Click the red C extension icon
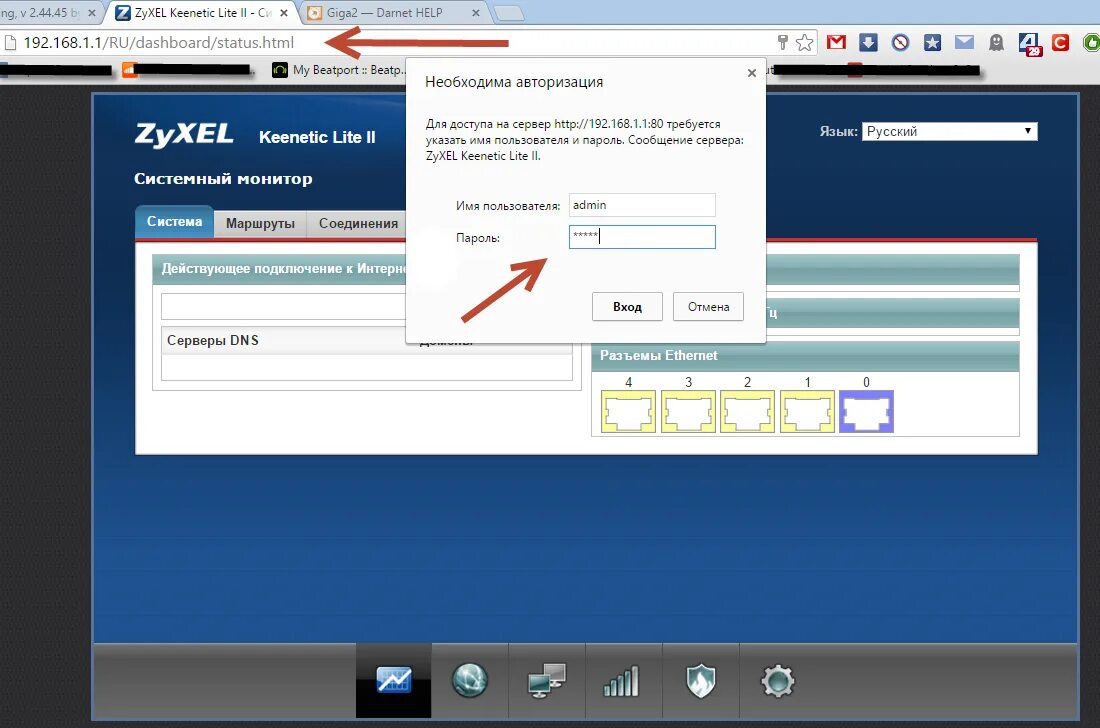The height and width of the screenshot is (728, 1100). pyautogui.click(x=1060, y=43)
